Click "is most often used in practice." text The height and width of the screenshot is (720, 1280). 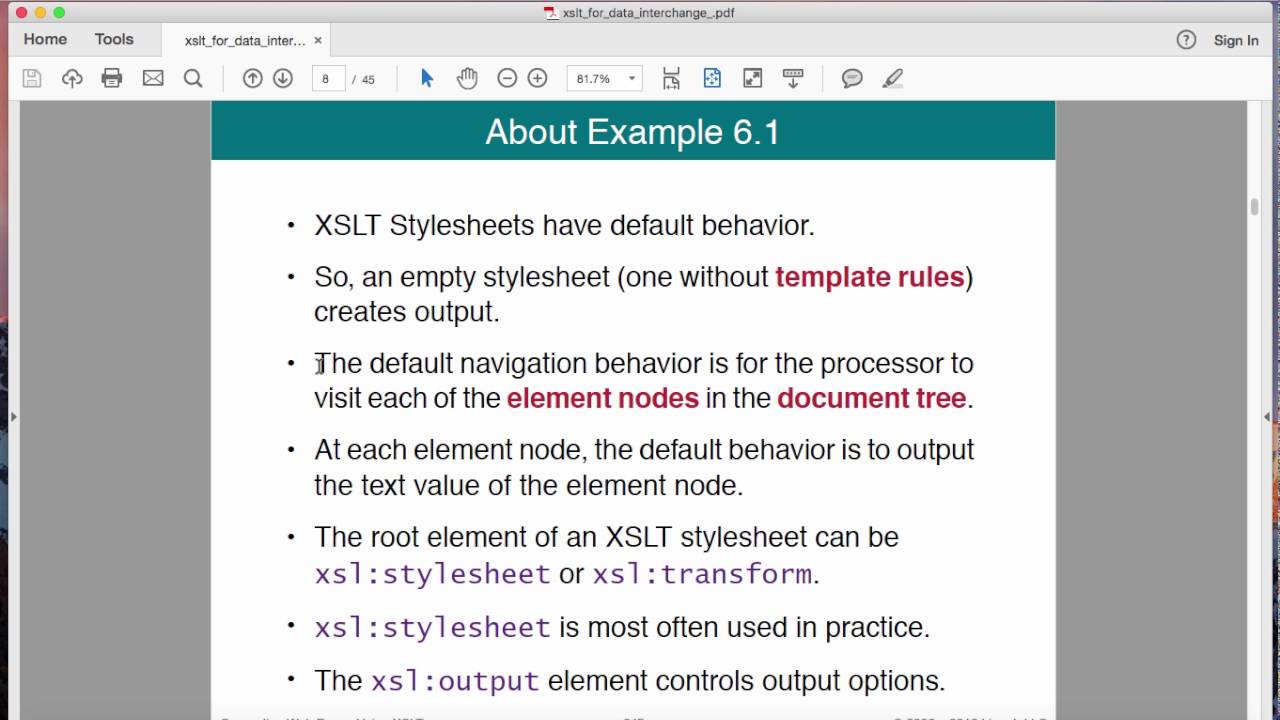point(745,627)
